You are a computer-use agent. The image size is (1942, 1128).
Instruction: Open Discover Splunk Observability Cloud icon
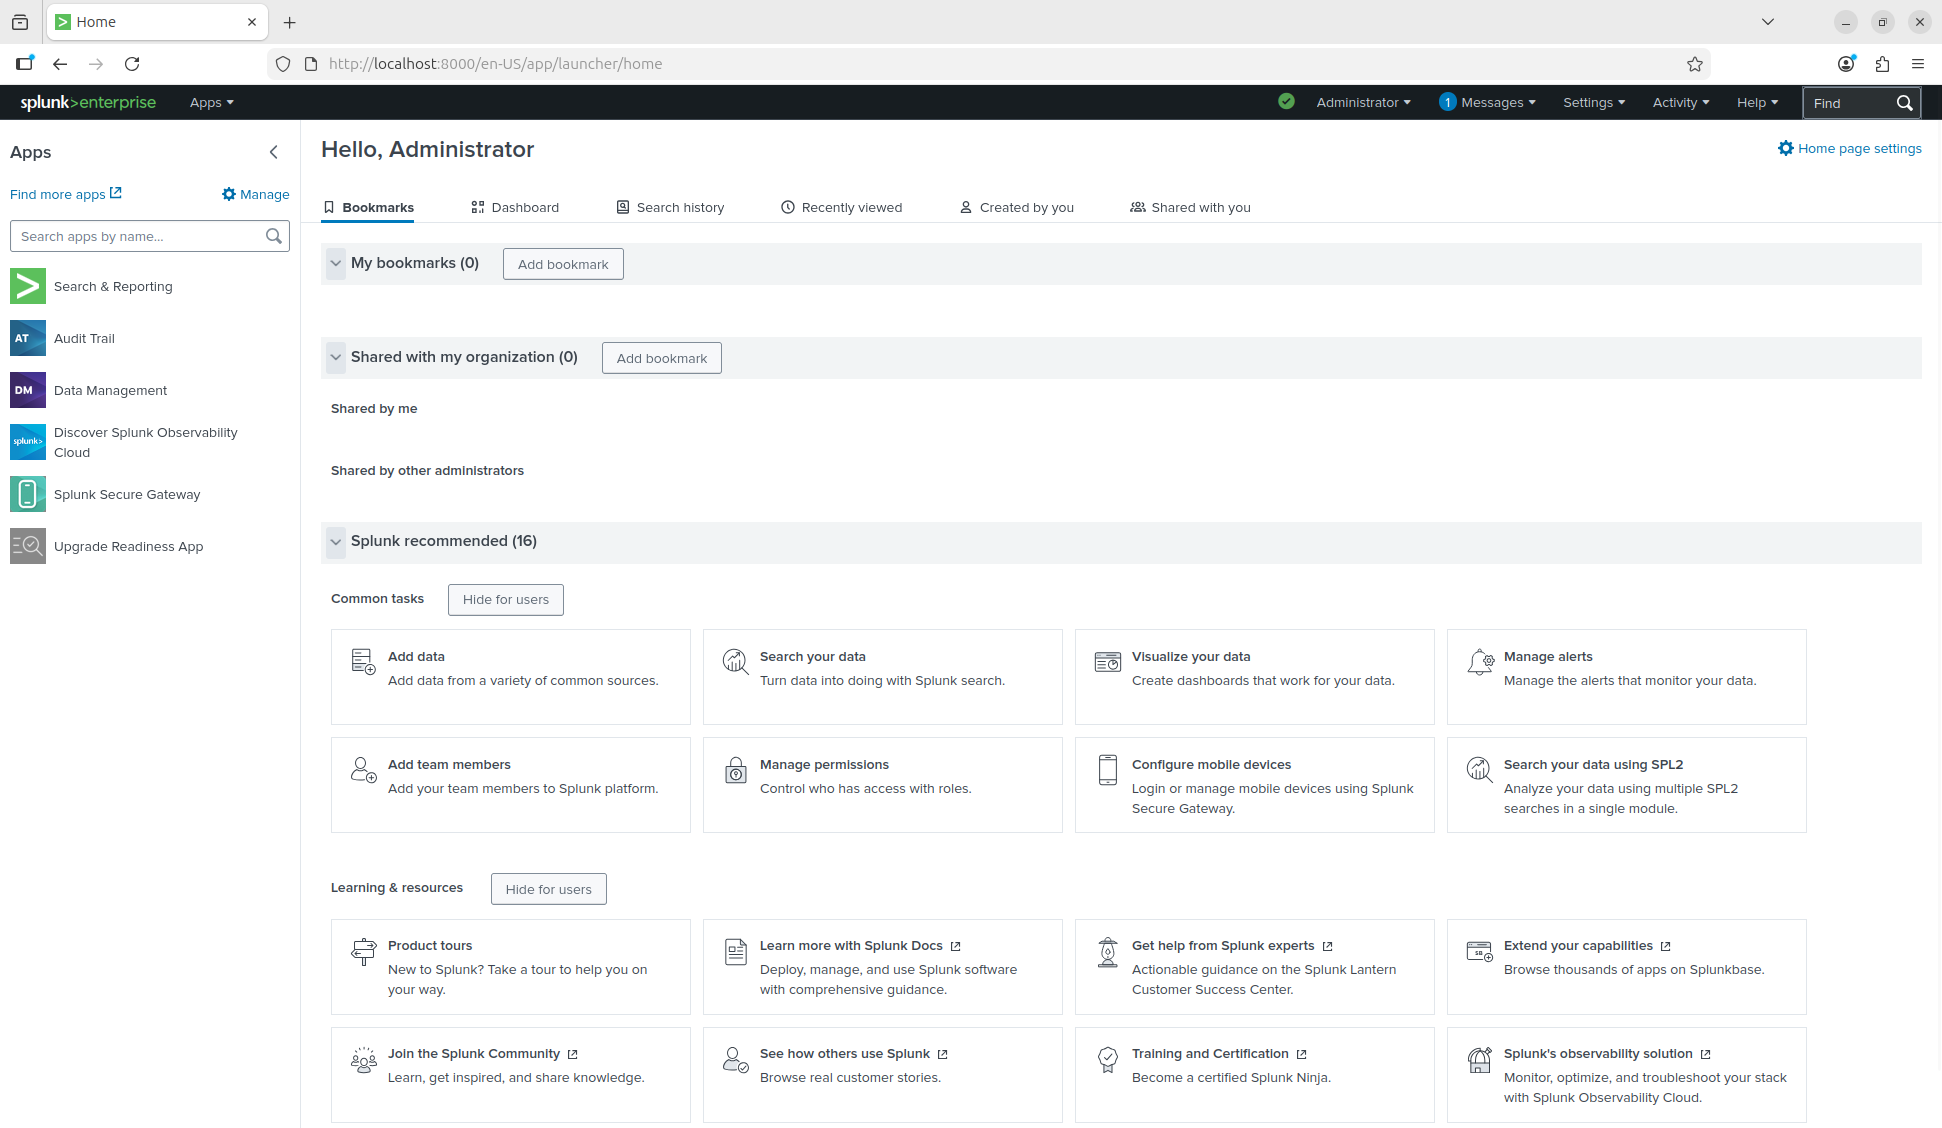[28, 442]
